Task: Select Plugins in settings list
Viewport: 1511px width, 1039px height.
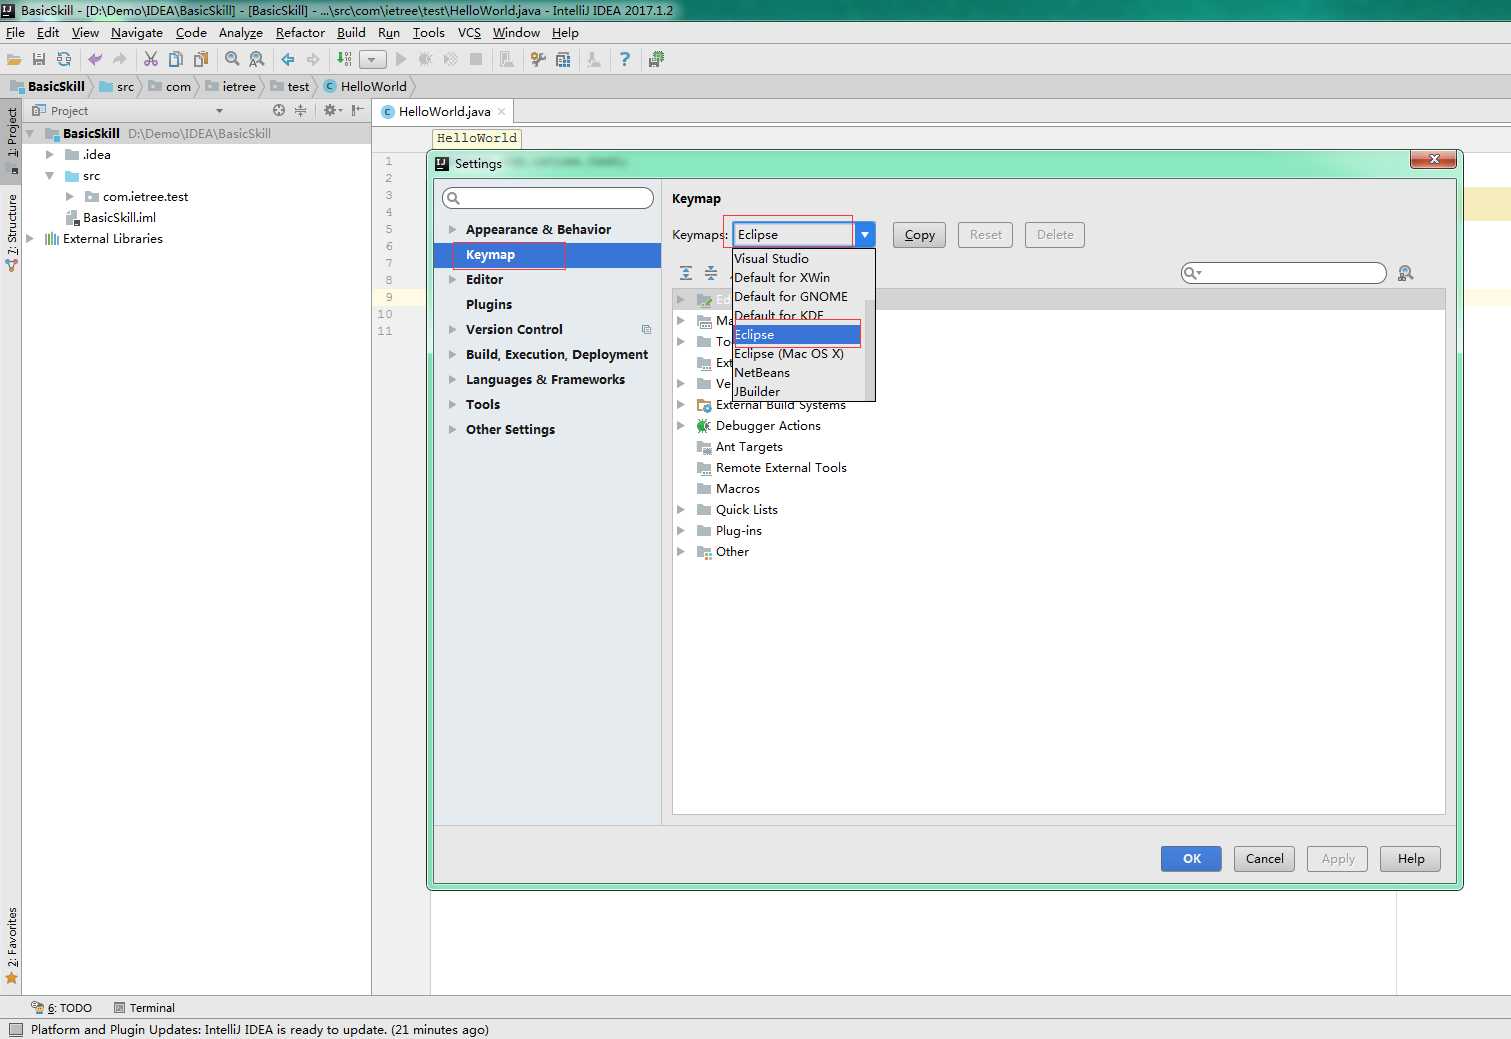Action: pos(548,305)
